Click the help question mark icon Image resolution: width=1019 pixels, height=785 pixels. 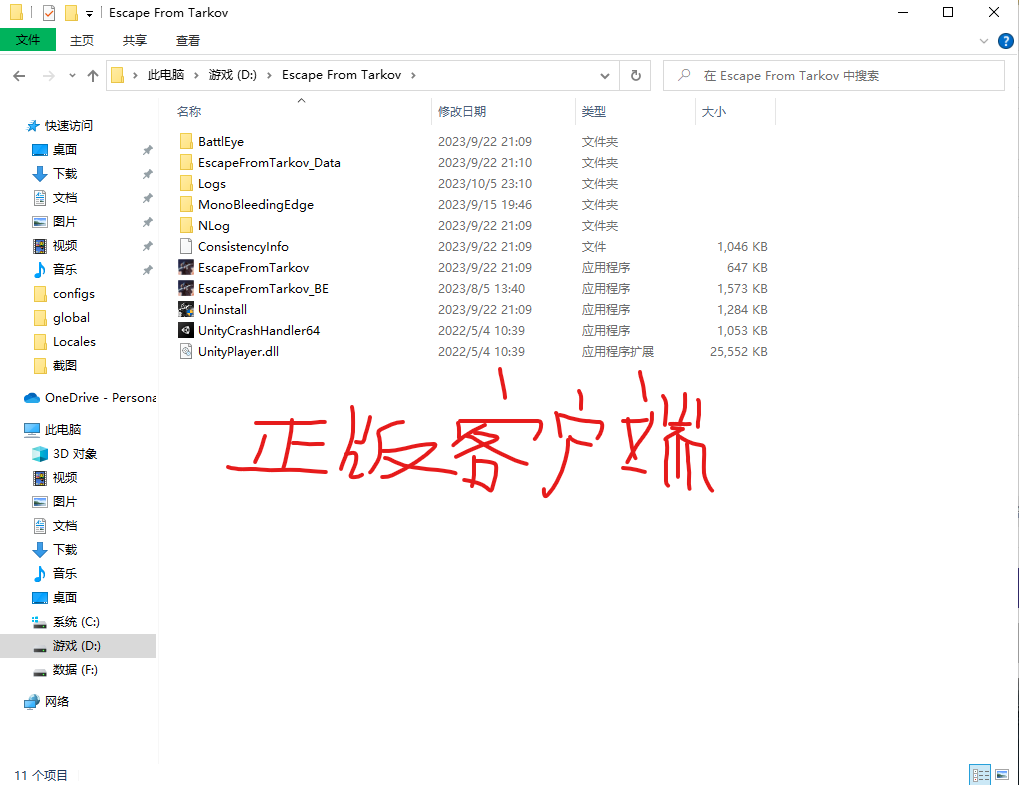(1005, 41)
